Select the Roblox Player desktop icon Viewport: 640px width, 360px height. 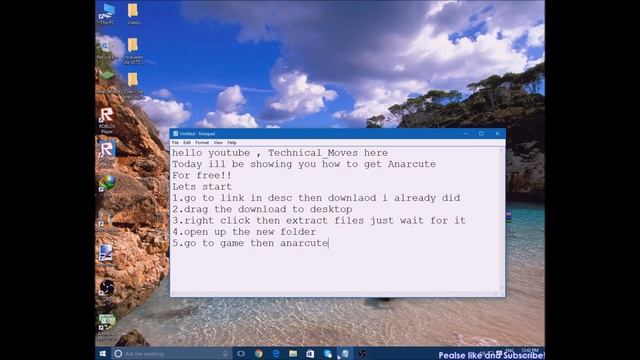107,120
